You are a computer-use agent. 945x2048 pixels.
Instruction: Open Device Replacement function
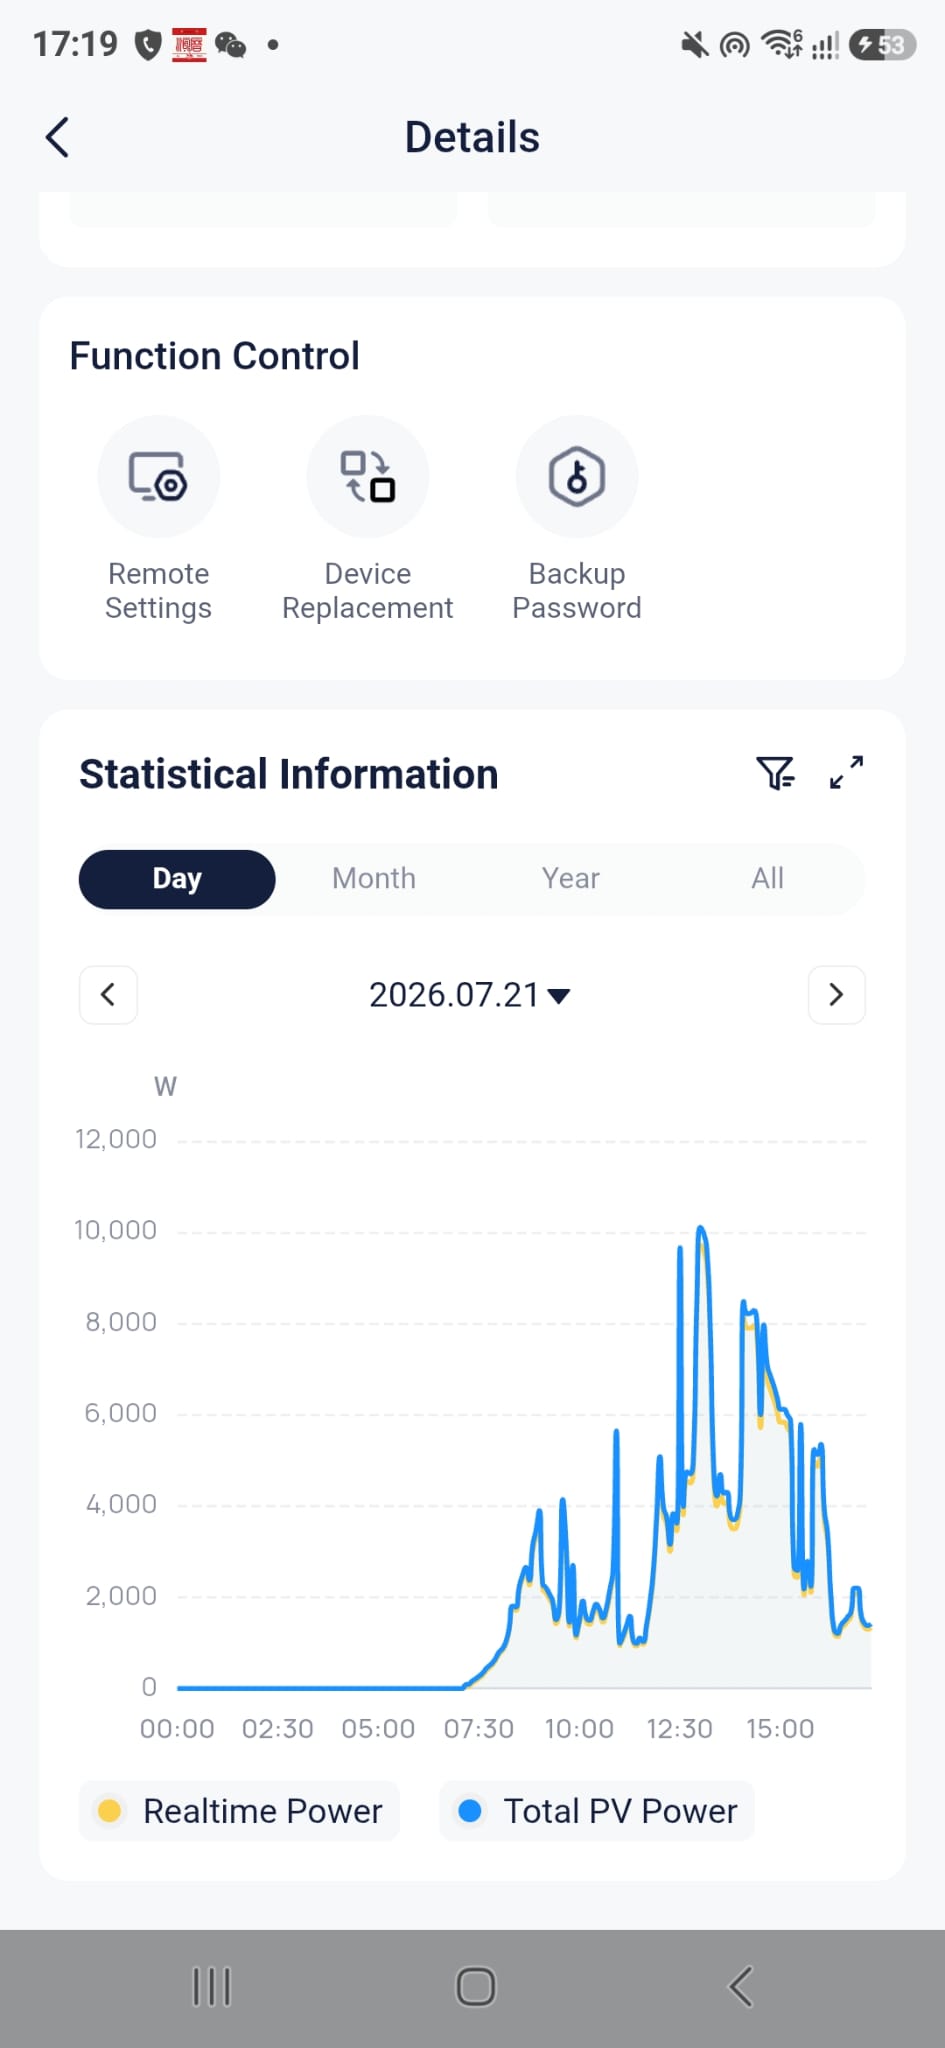pyautogui.click(x=367, y=520)
